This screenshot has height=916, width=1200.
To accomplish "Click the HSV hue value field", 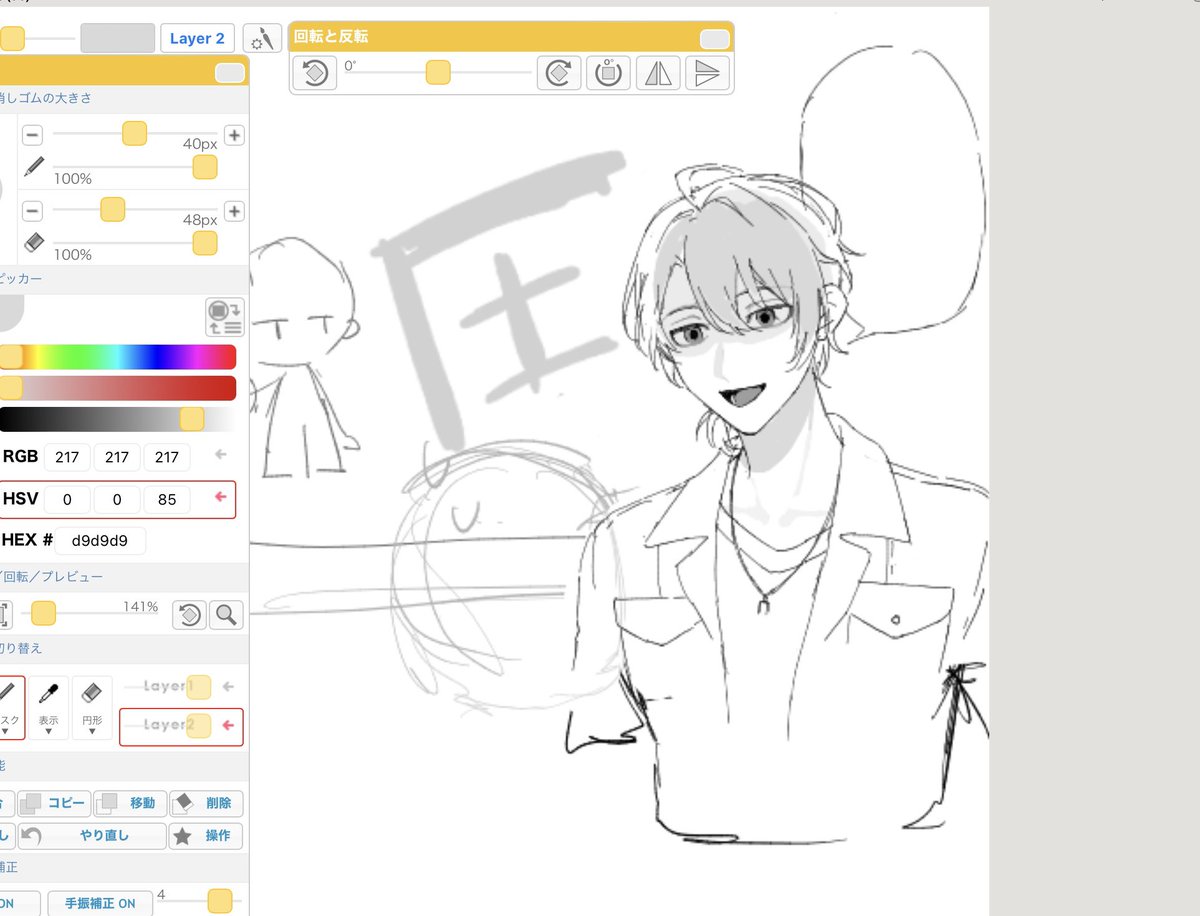I will click(67, 499).
